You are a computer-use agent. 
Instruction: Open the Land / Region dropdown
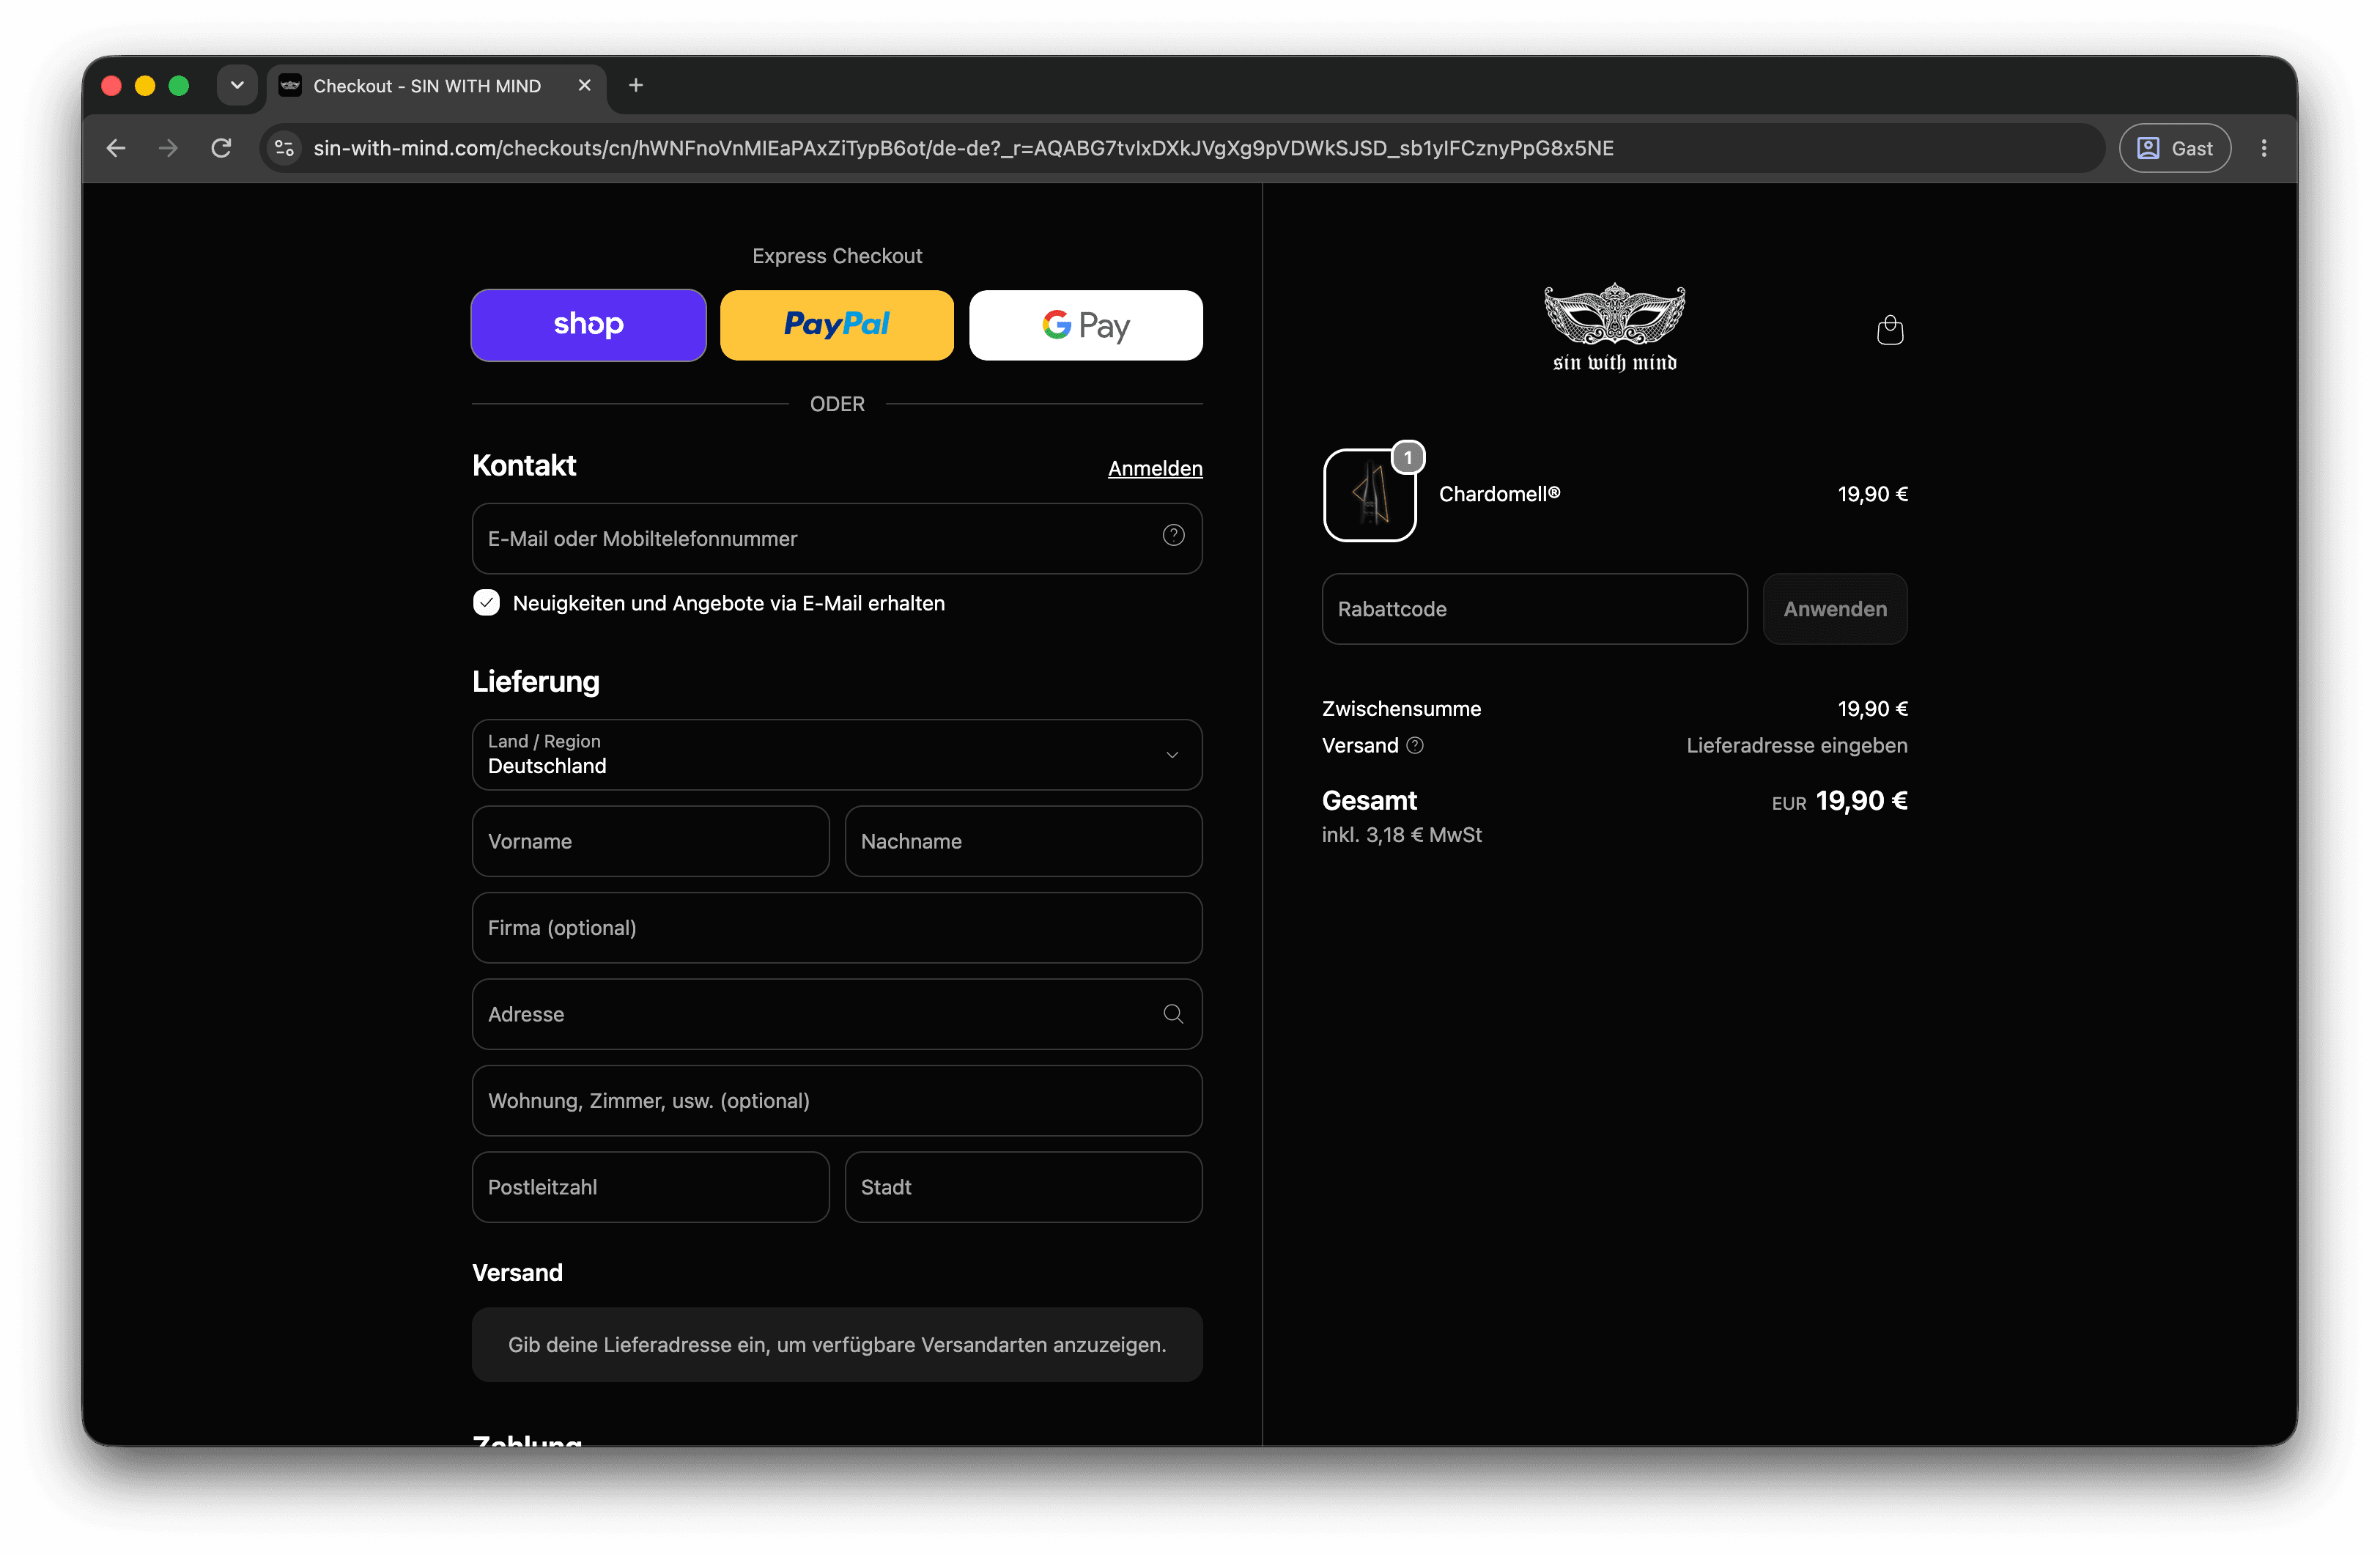[x=837, y=754]
